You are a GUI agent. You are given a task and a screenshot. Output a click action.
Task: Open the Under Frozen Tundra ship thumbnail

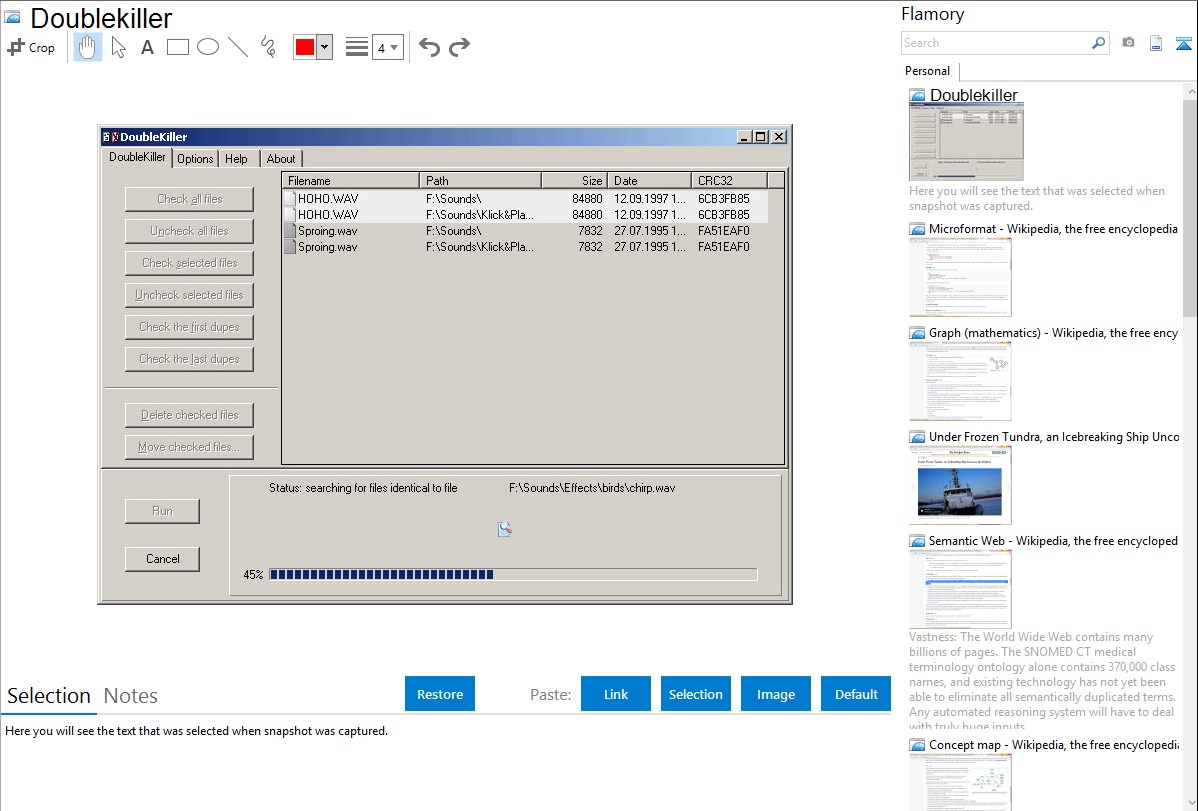click(960, 485)
